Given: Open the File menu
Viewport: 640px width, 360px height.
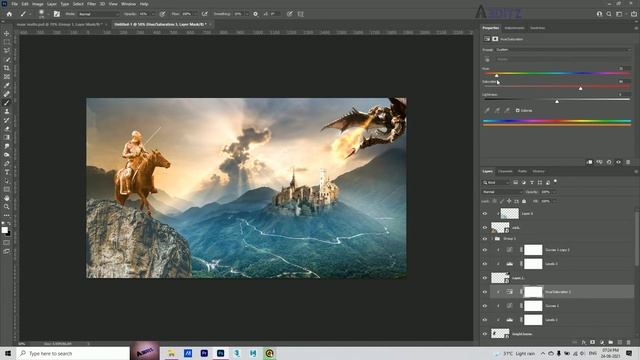Looking at the screenshot, I should 14,4.
